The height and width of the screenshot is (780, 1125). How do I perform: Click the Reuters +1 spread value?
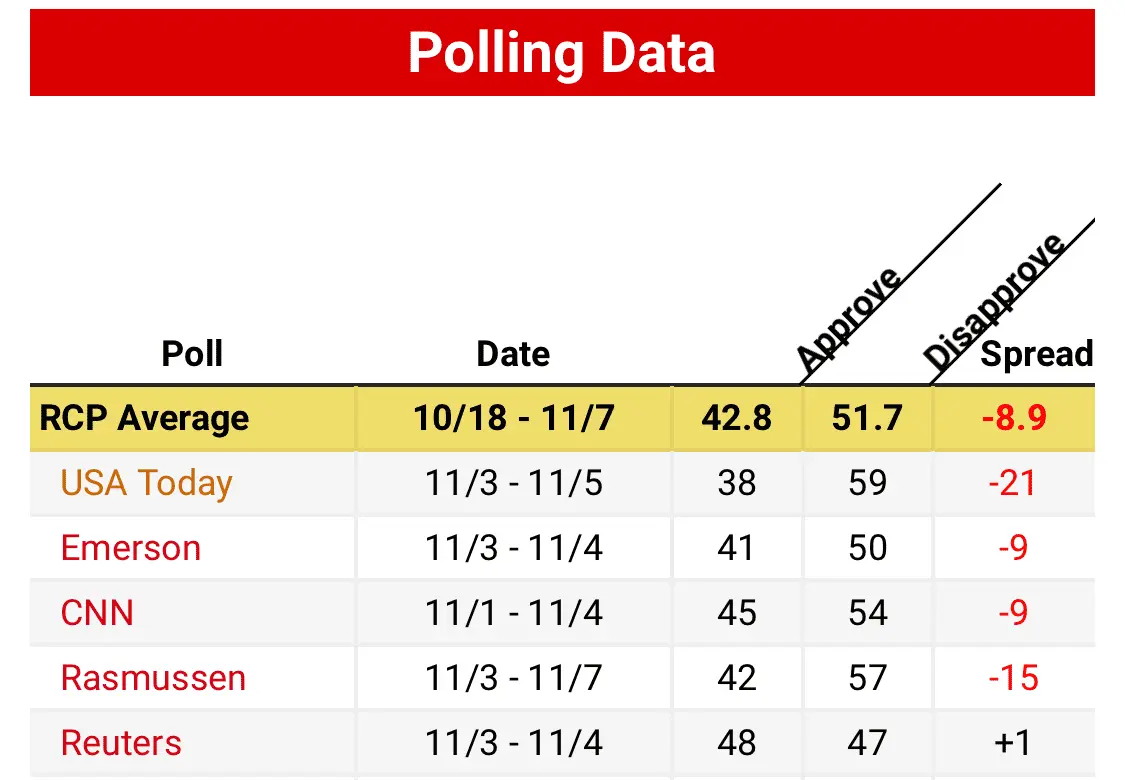click(1012, 743)
